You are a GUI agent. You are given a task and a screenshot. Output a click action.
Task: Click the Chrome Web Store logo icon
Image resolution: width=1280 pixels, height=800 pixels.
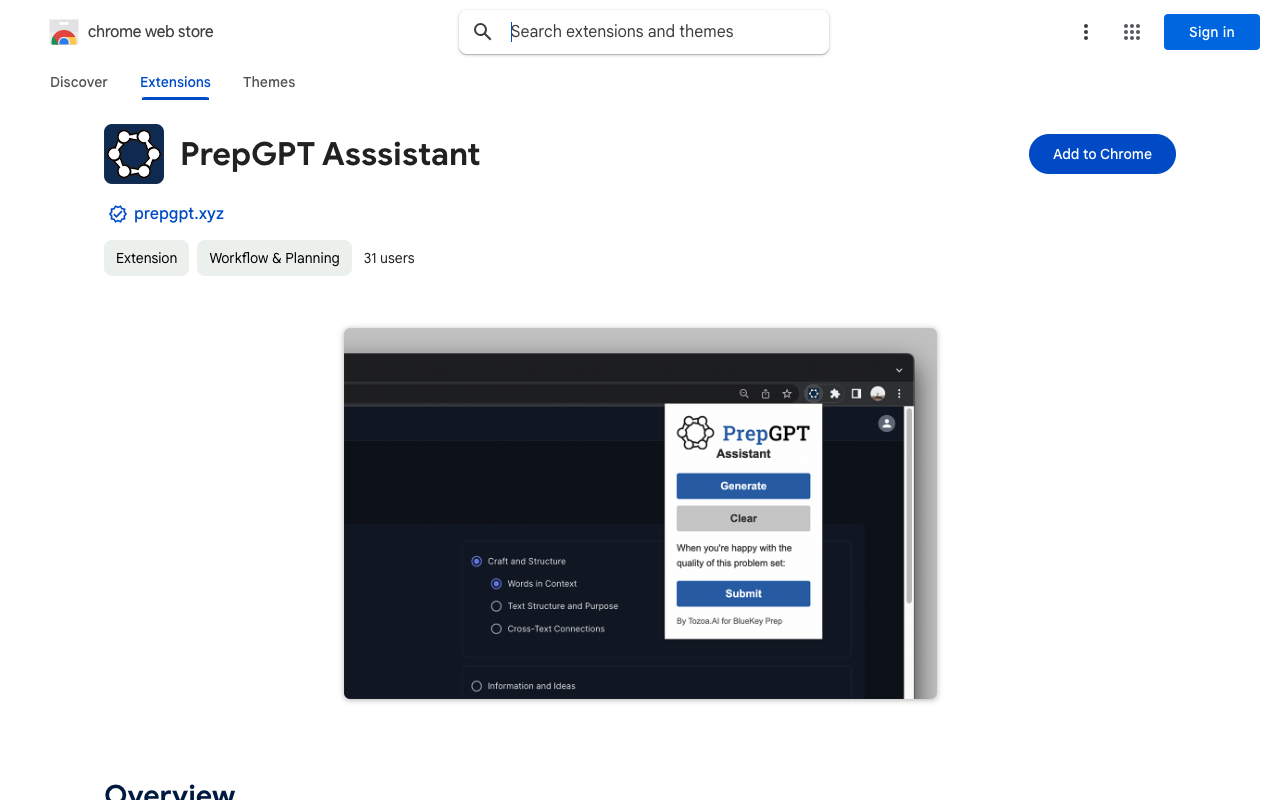click(64, 32)
